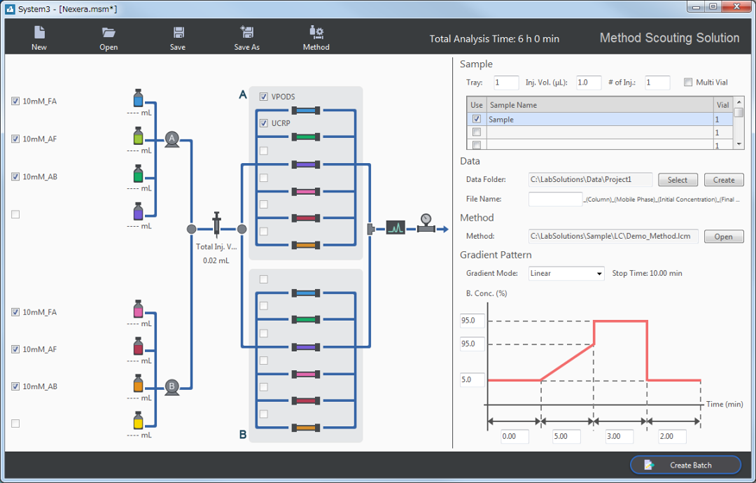Click the New file icon
The width and height of the screenshot is (756, 483).
pyautogui.click(x=38, y=33)
